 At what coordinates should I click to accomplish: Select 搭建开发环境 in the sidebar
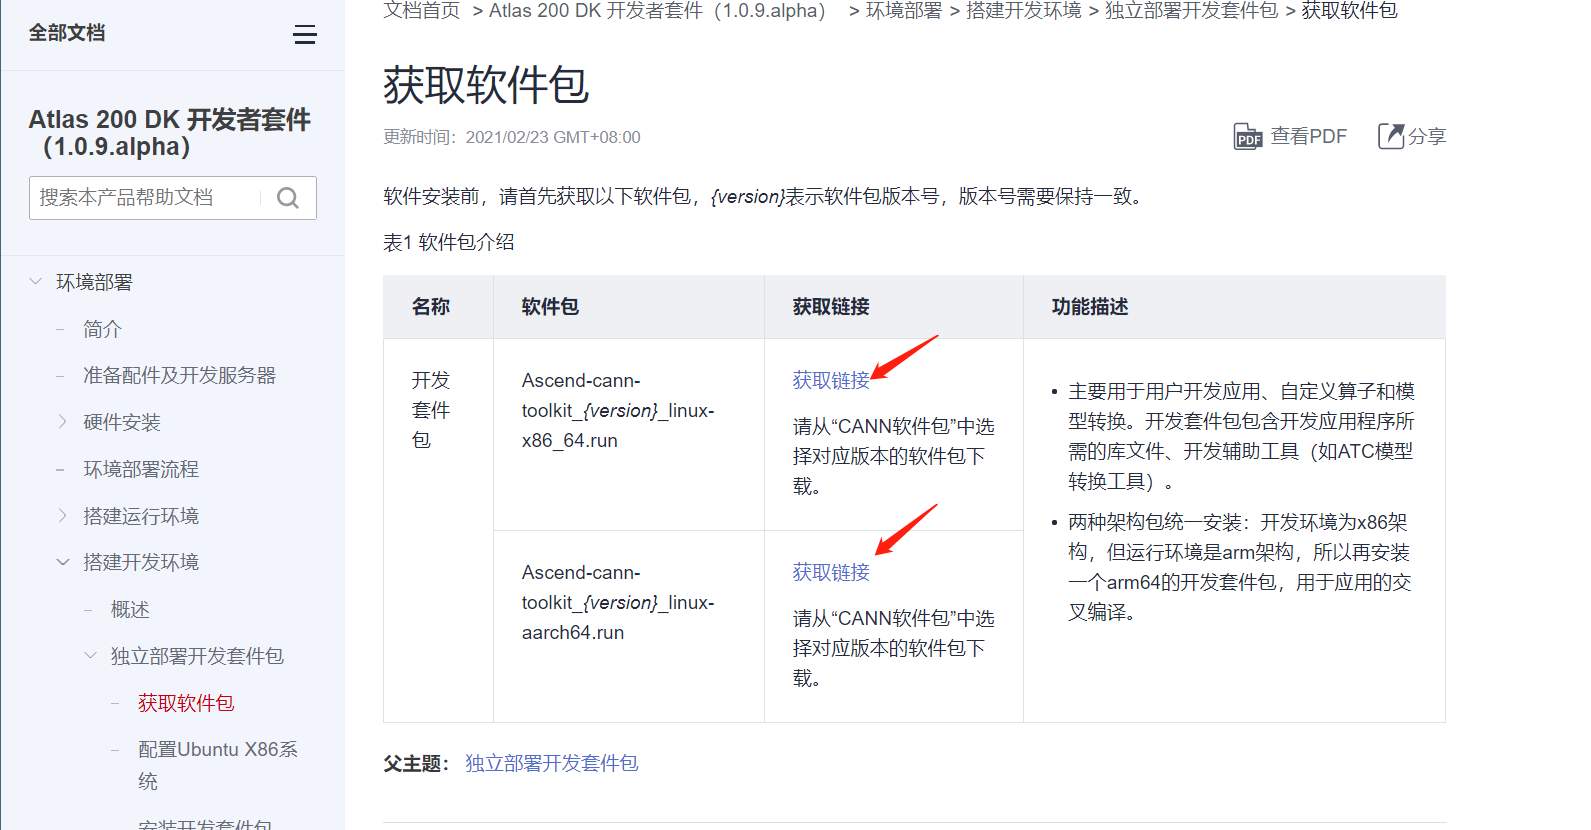[x=141, y=562]
